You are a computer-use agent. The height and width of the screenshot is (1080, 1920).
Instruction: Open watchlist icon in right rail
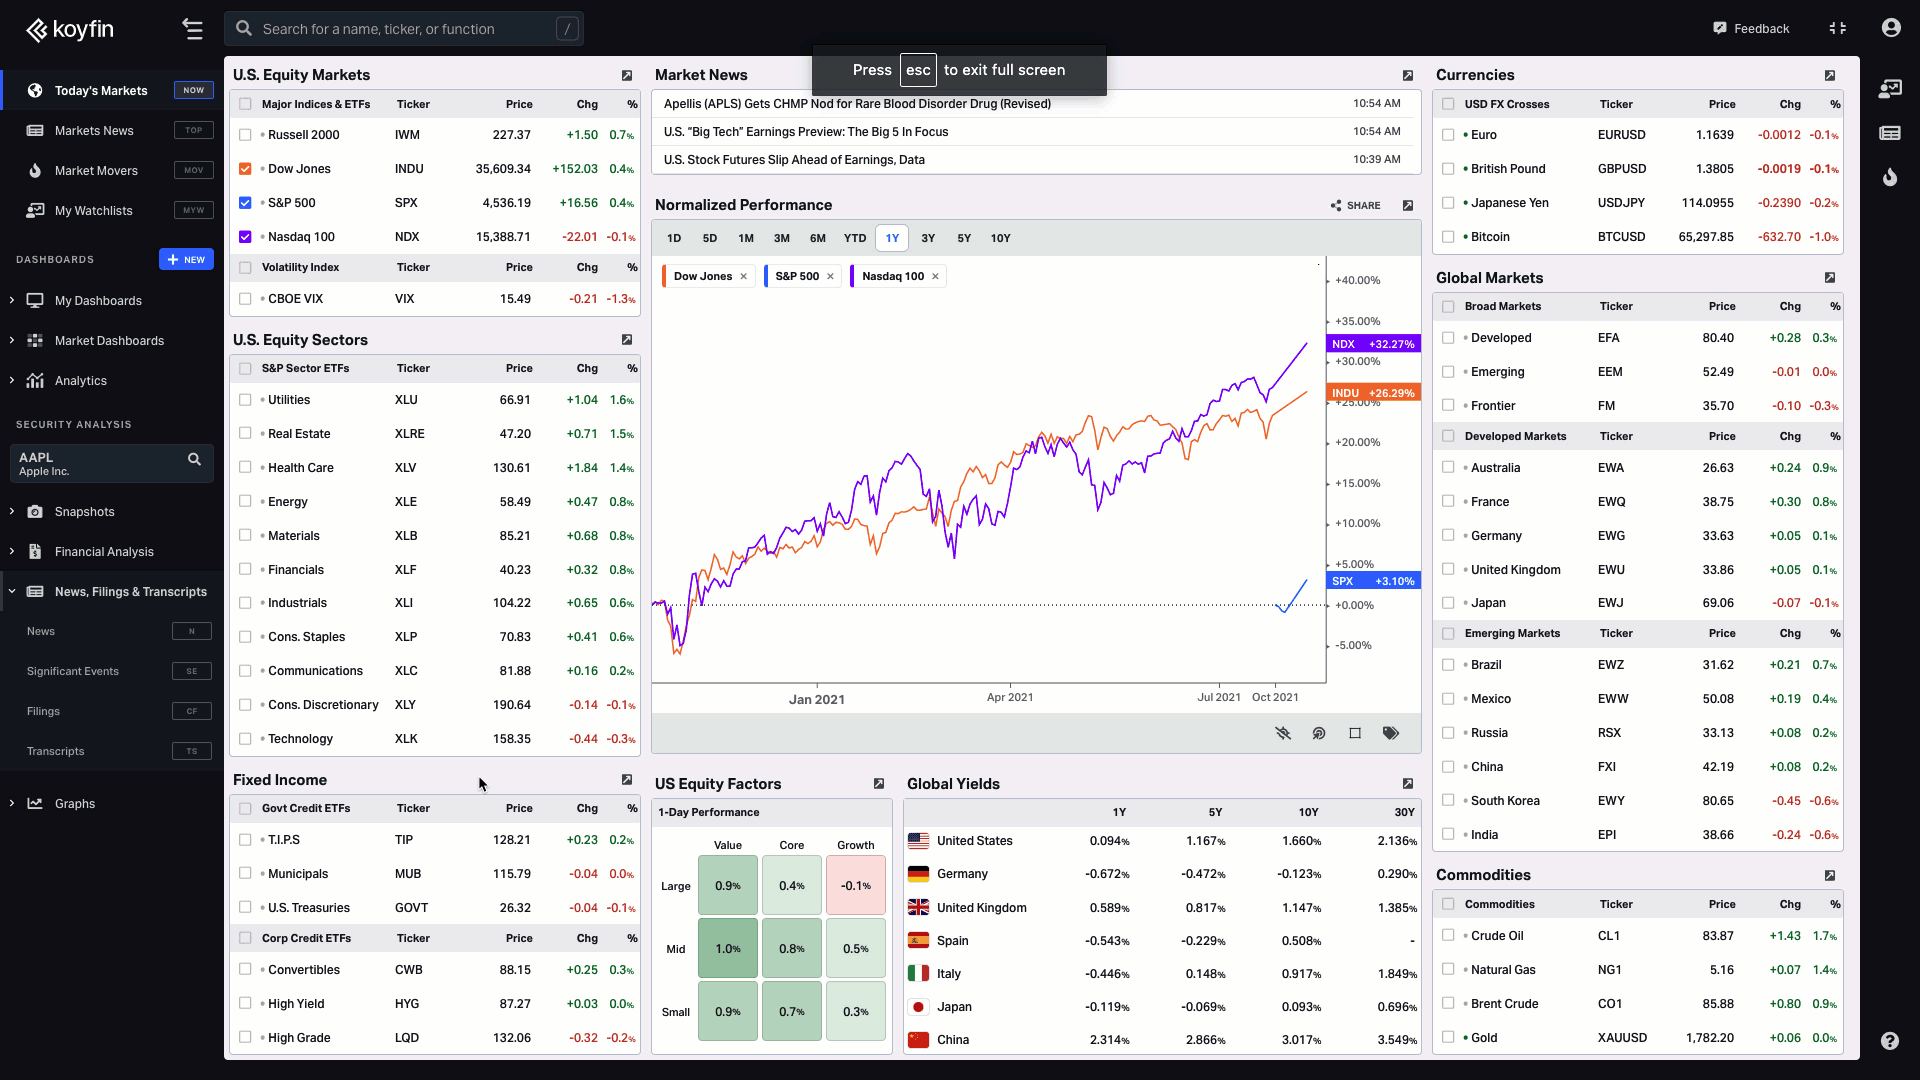1890,89
